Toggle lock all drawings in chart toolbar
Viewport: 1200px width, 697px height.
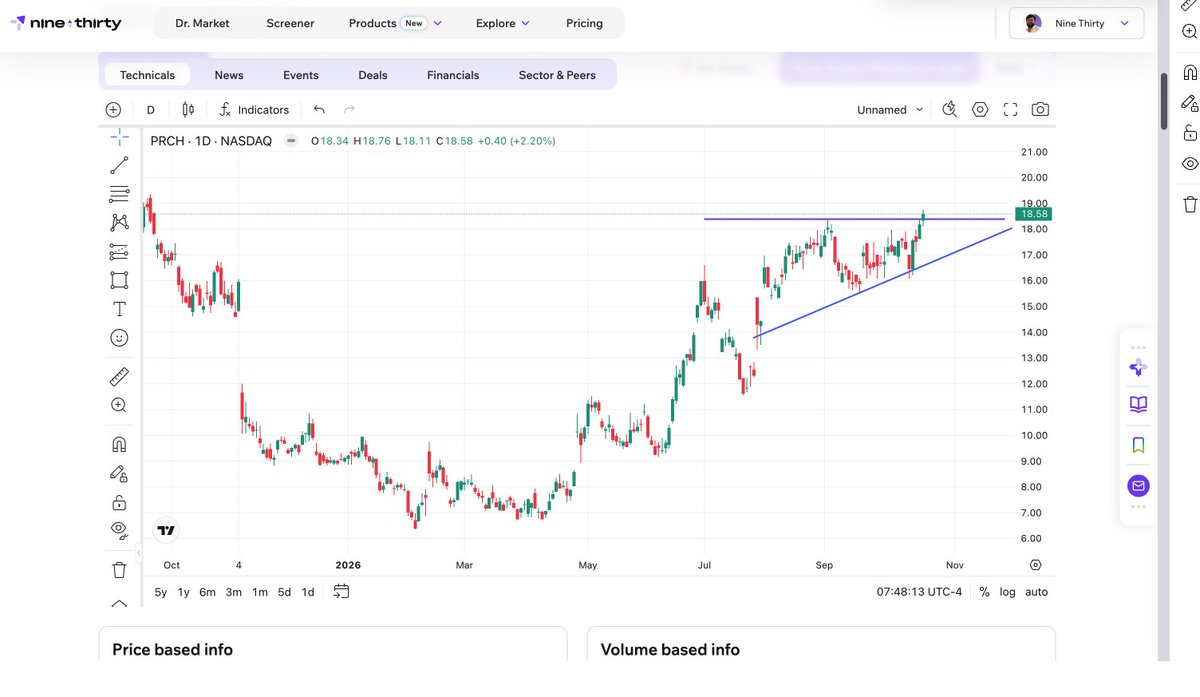point(119,502)
